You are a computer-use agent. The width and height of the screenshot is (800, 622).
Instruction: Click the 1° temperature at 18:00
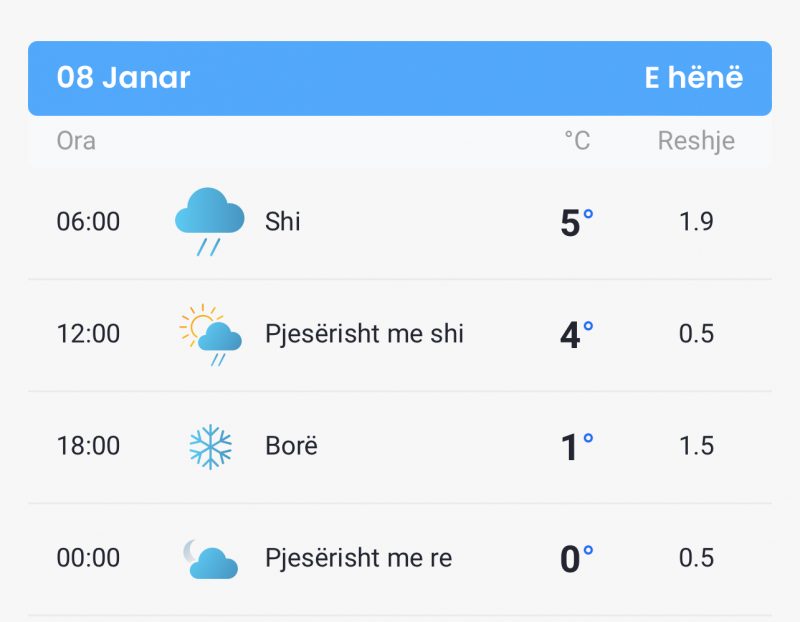point(577,446)
